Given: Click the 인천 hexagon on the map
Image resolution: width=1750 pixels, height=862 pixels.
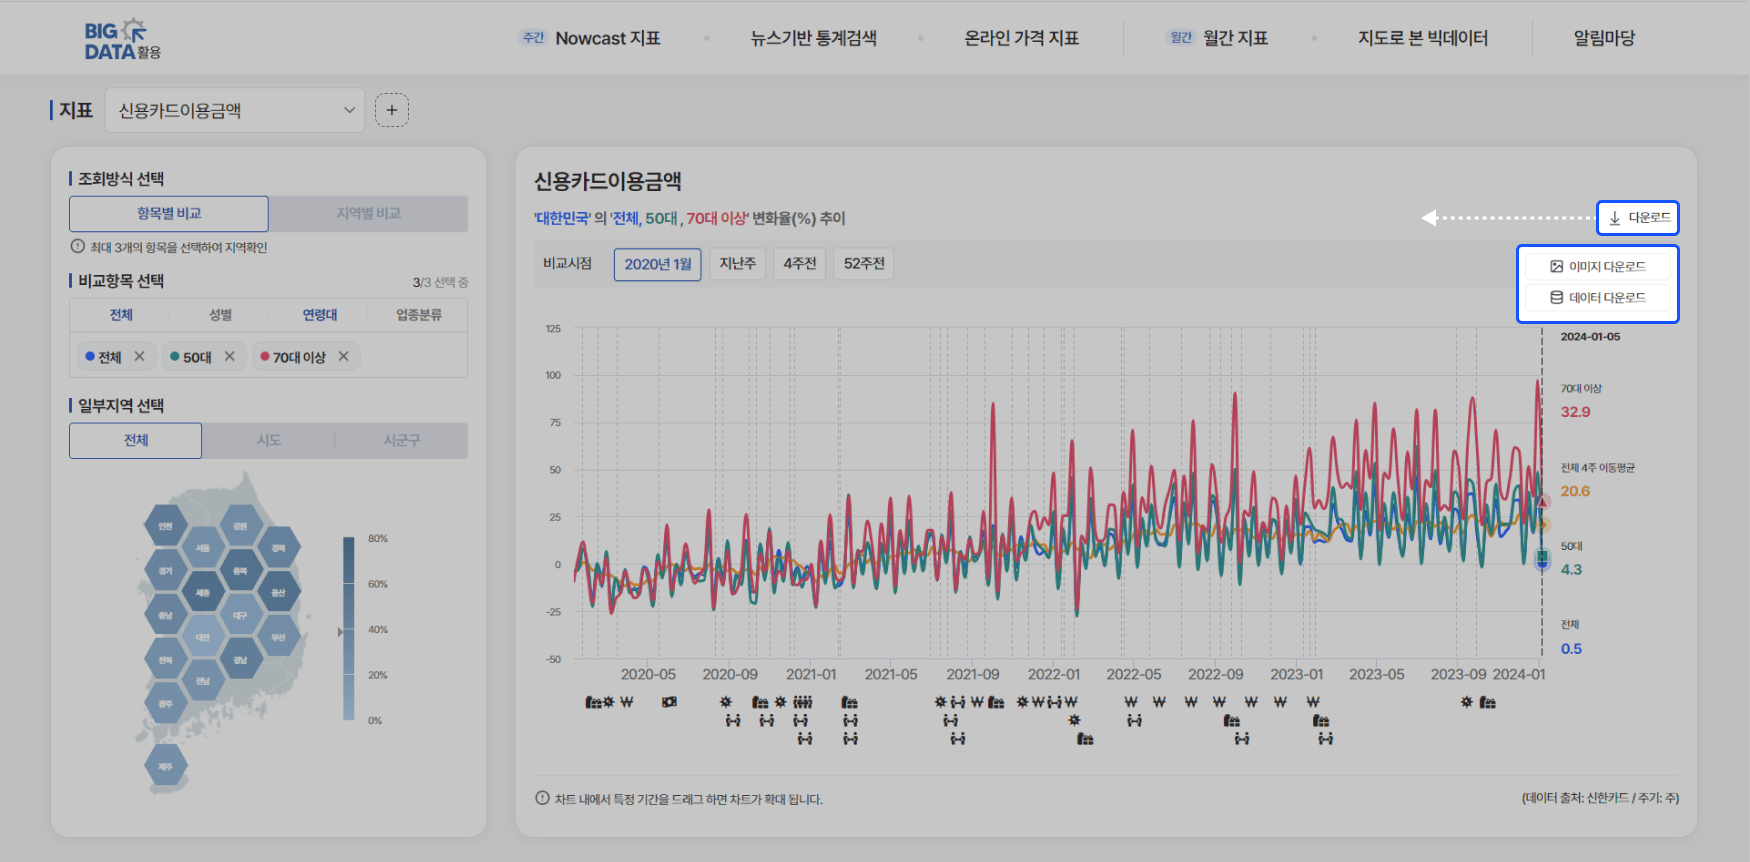Looking at the screenshot, I should click(x=165, y=526).
